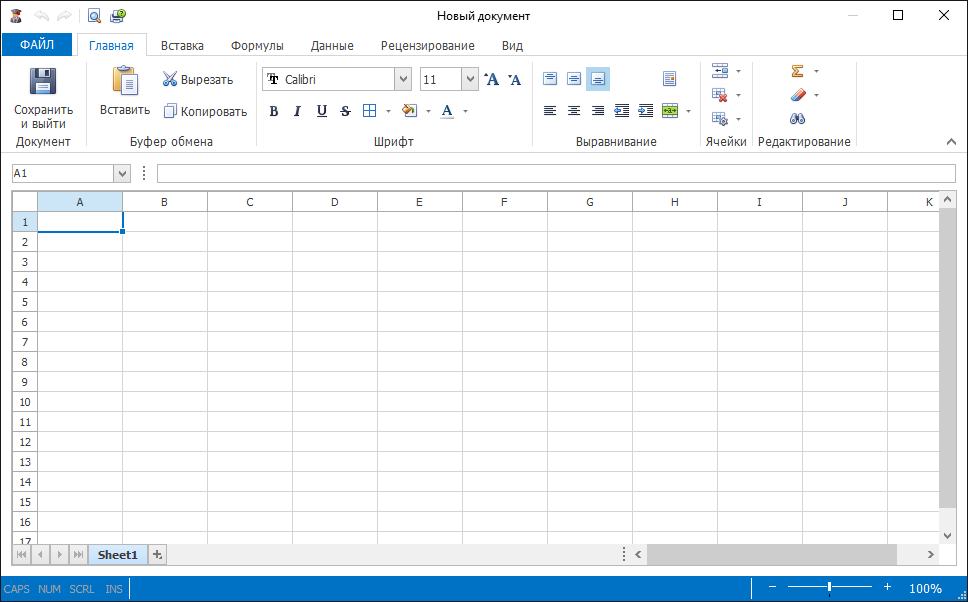Open print preview from quick access toolbar
This screenshot has height=602, width=968.
94,15
